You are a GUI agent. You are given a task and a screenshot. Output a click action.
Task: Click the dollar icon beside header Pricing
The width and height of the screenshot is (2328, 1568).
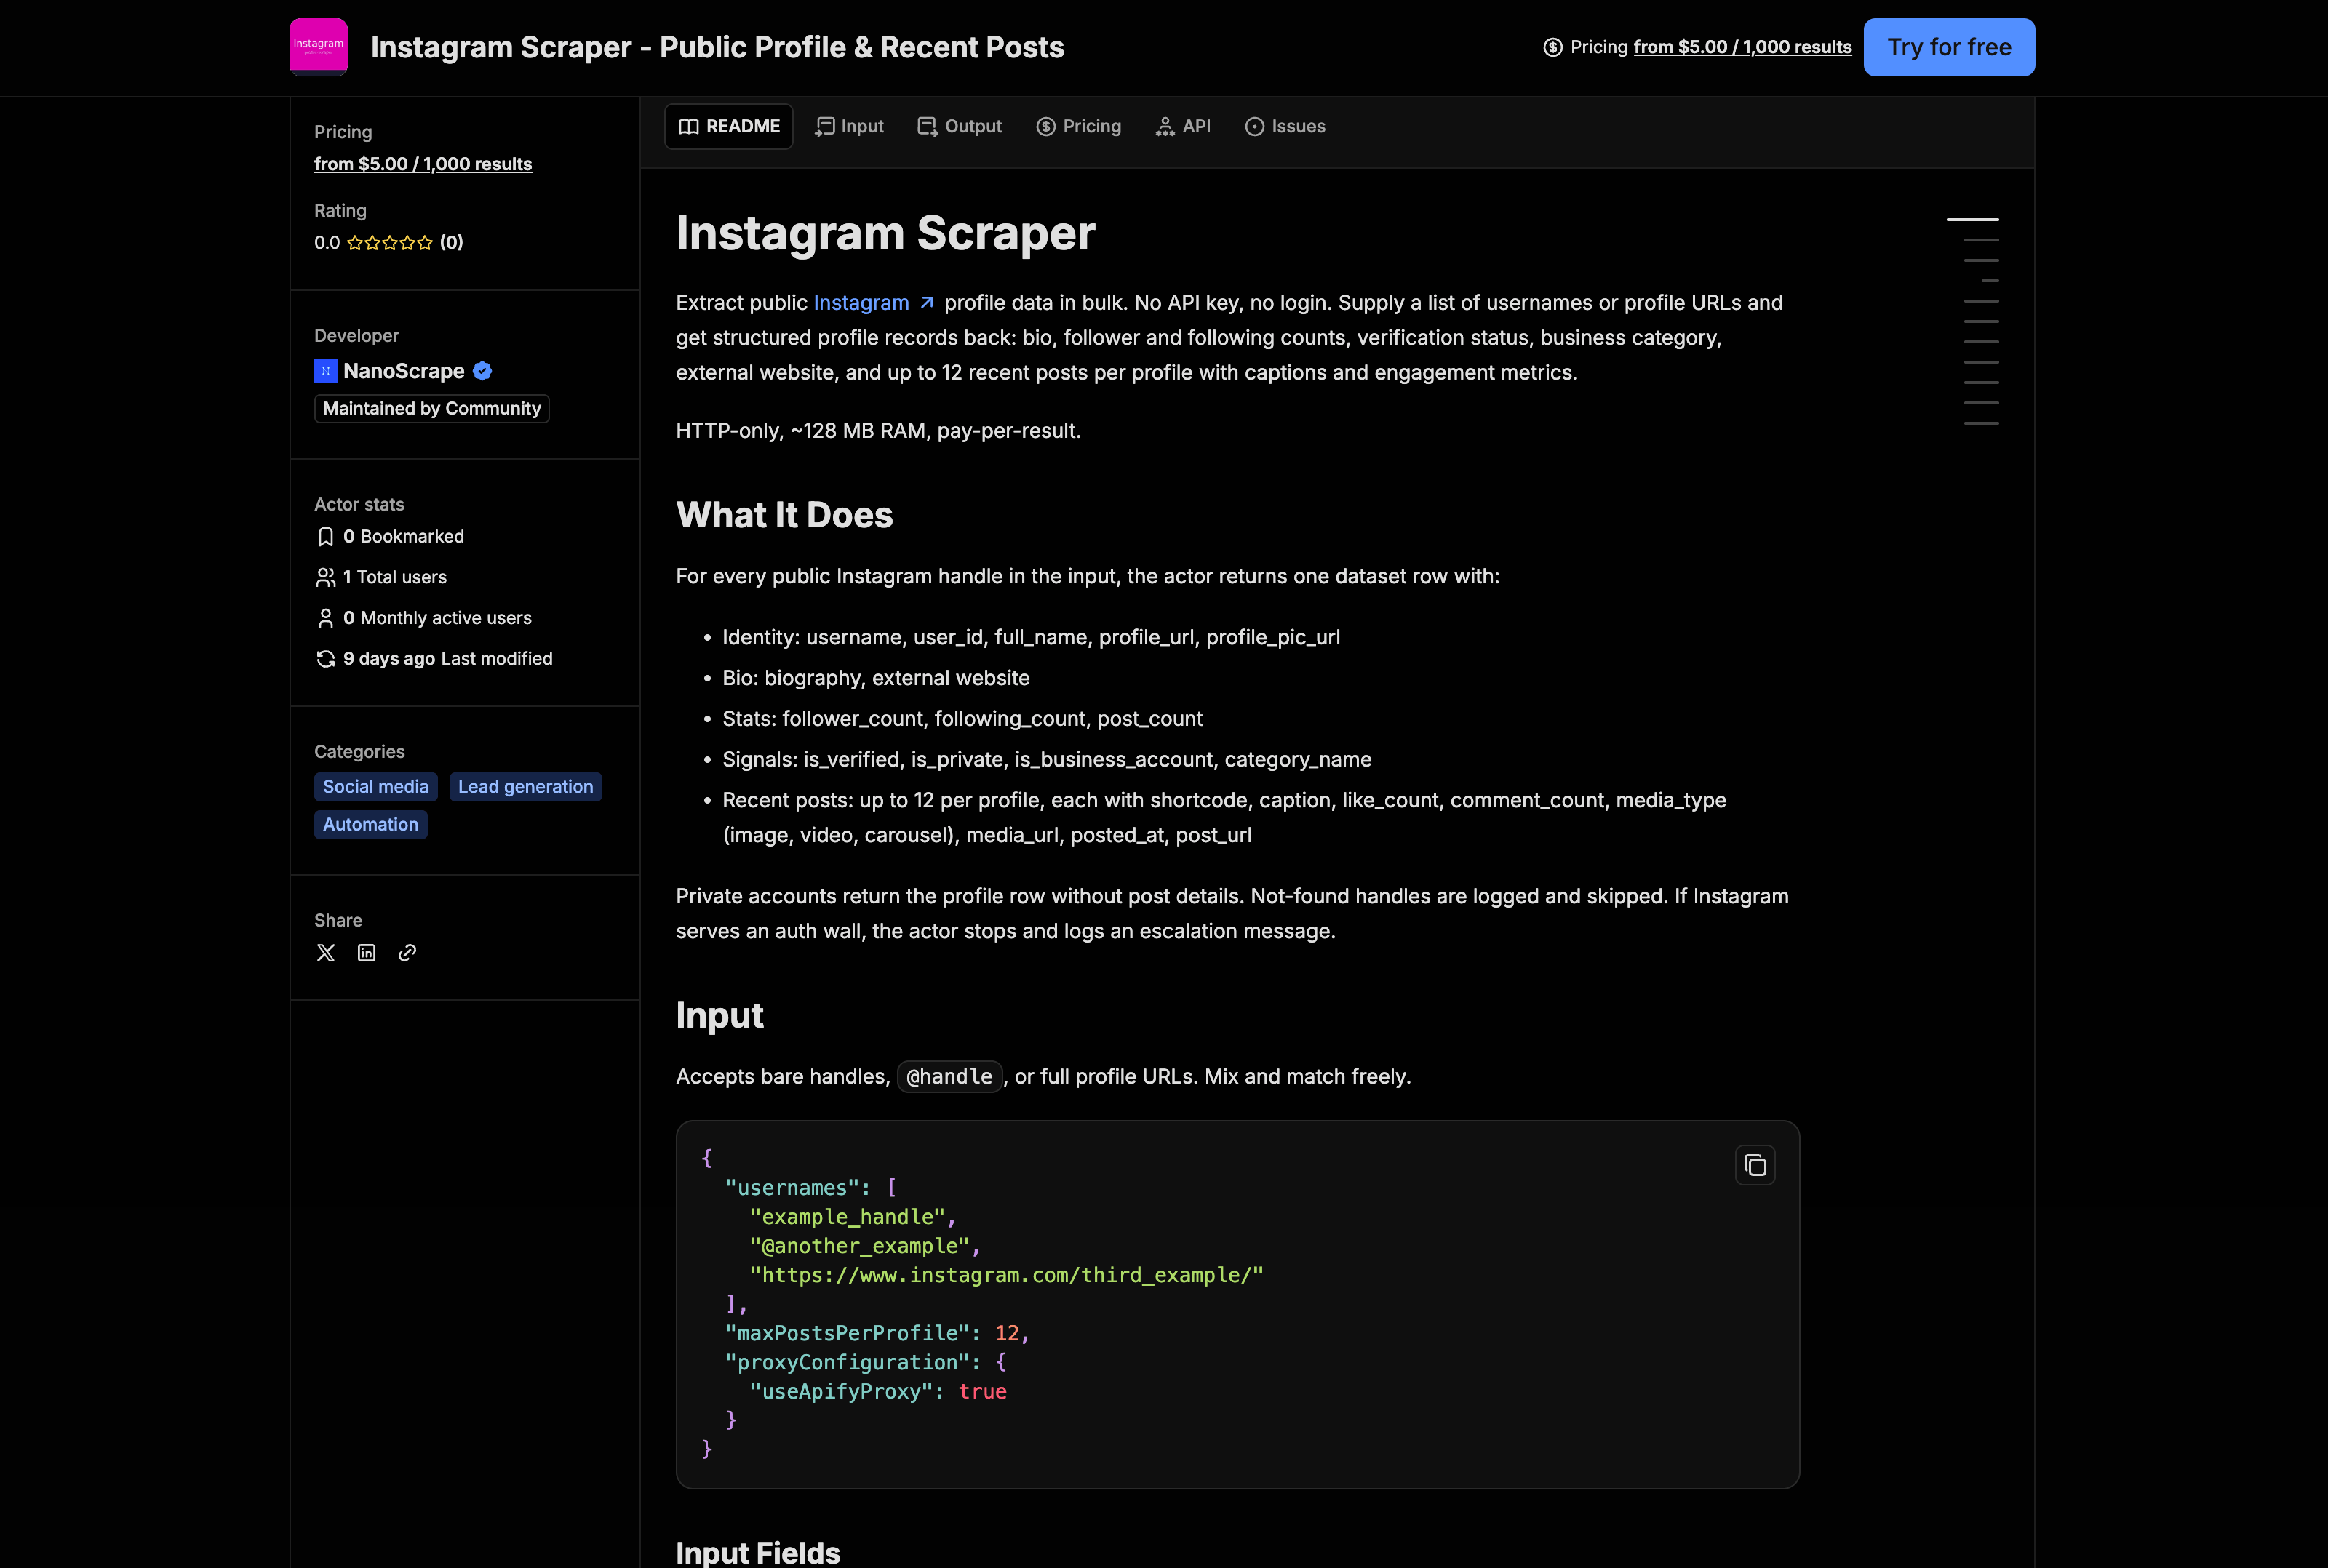1552,47
